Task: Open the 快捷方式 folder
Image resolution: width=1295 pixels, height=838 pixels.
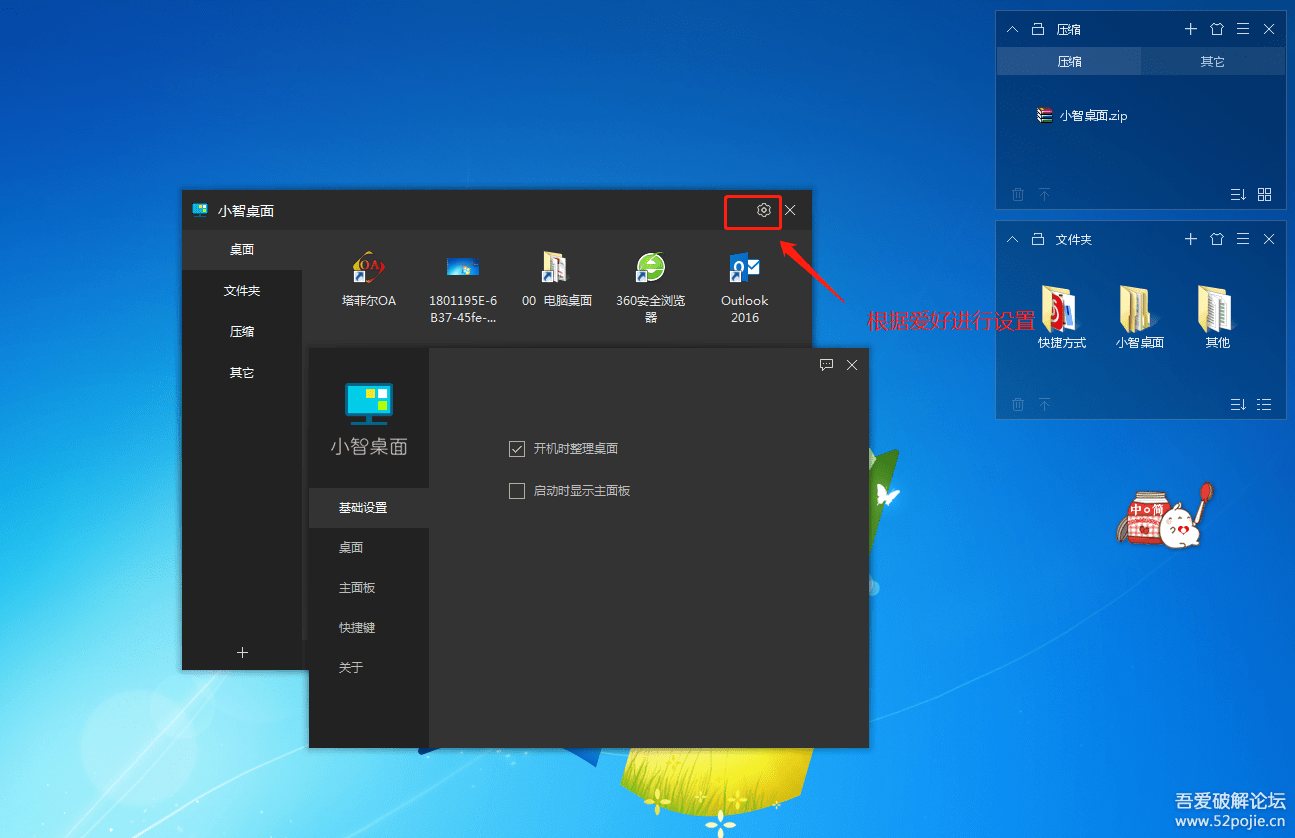Action: point(1062,317)
